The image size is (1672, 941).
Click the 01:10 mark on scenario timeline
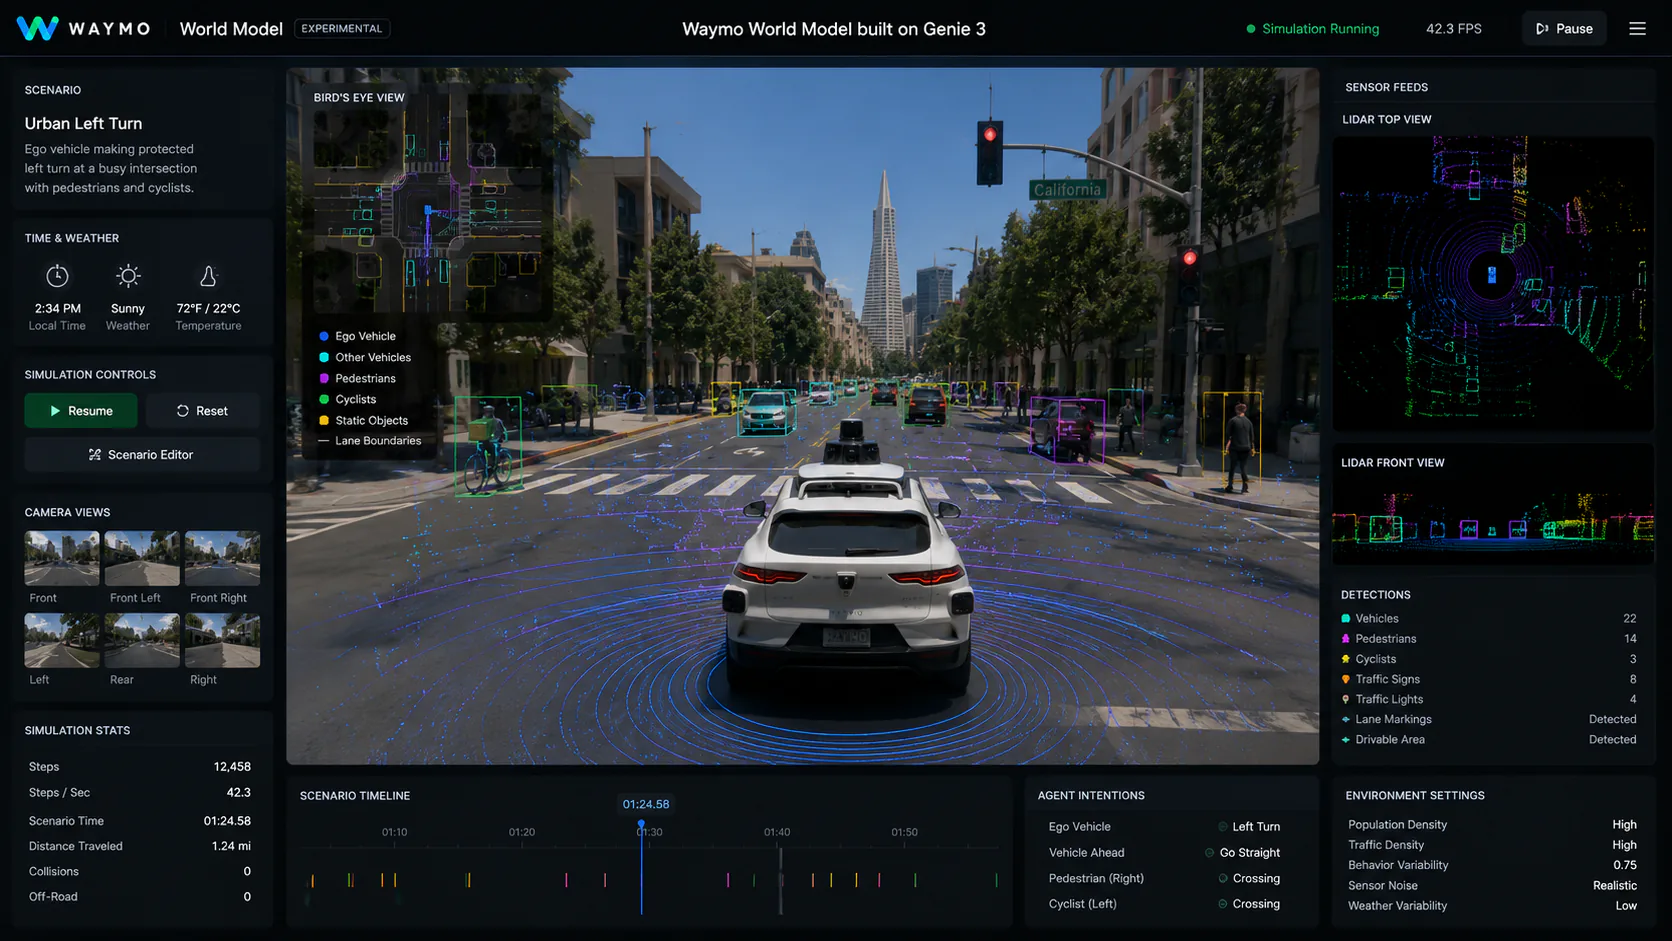[x=394, y=832]
